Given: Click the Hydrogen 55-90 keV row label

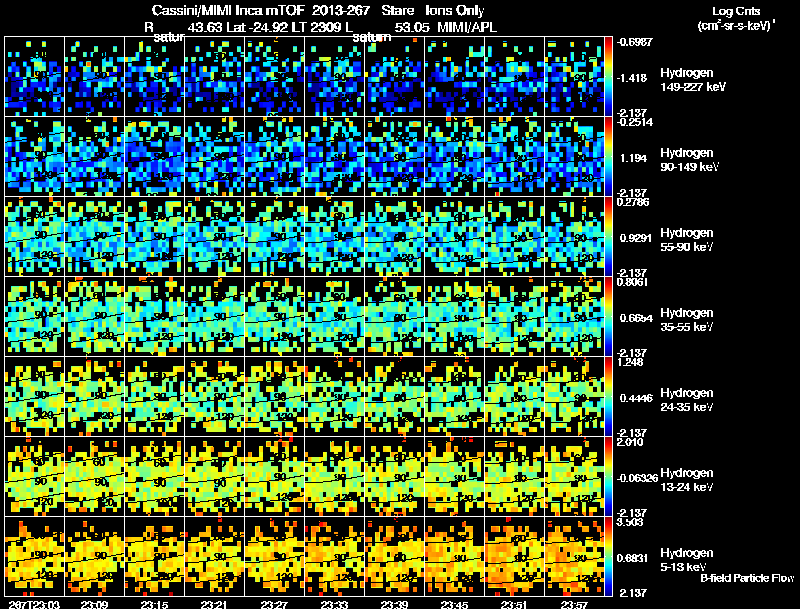Looking at the screenshot, I should [x=687, y=240].
